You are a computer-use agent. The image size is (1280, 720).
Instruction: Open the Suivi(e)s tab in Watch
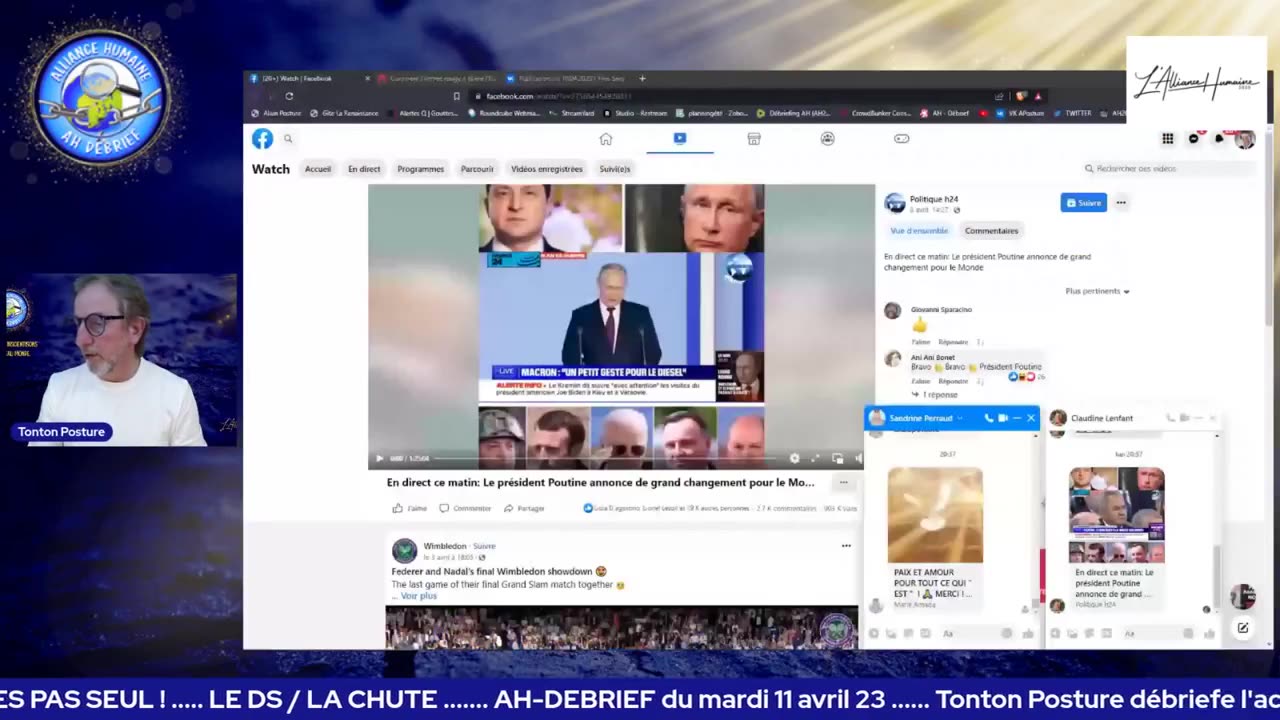click(615, 169)
